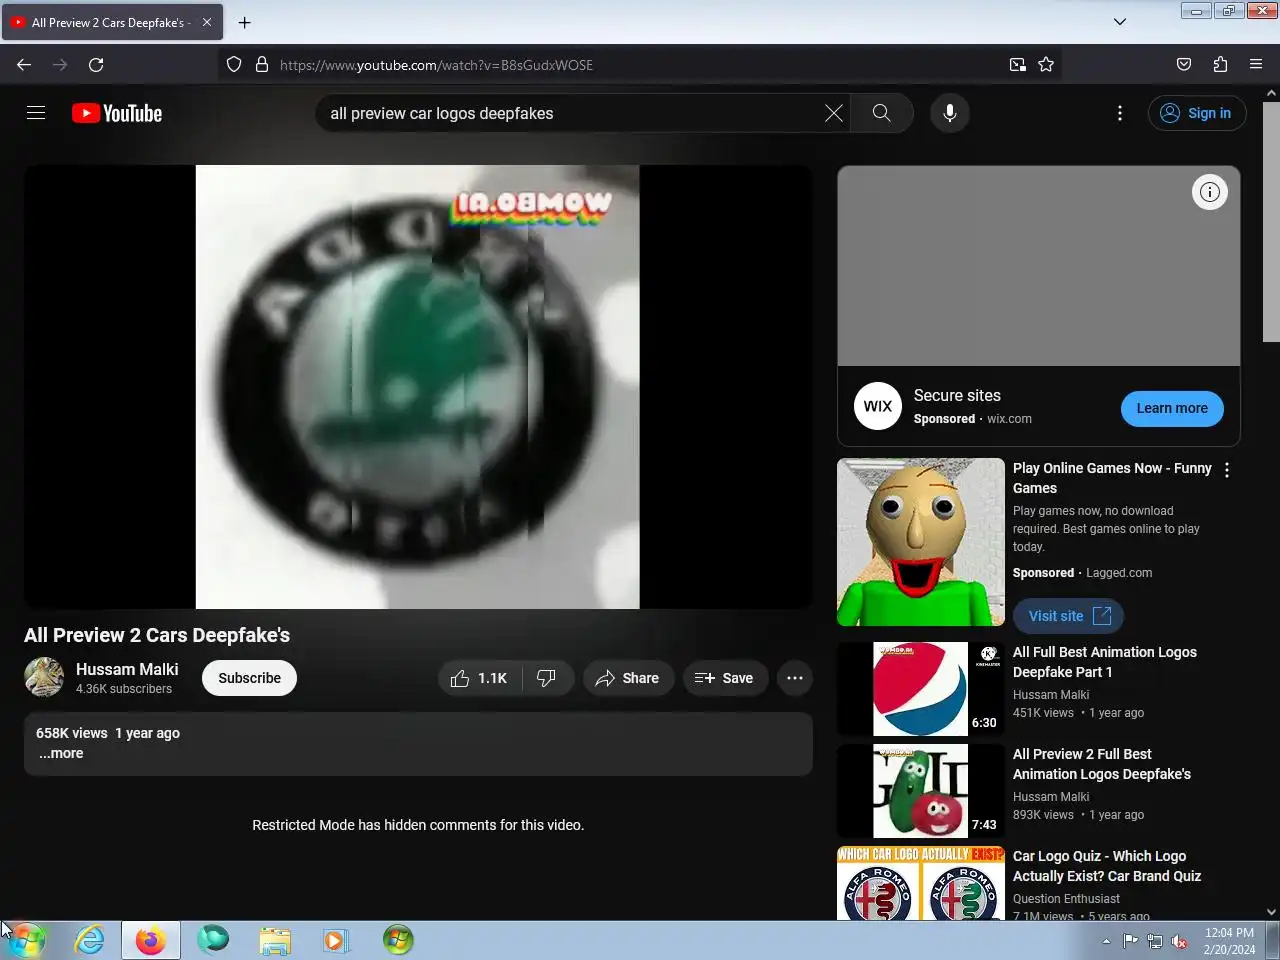Open Baldi thumbnail of games ad
This screenshot has height=960, width=1280.
[x=921, y=542]
